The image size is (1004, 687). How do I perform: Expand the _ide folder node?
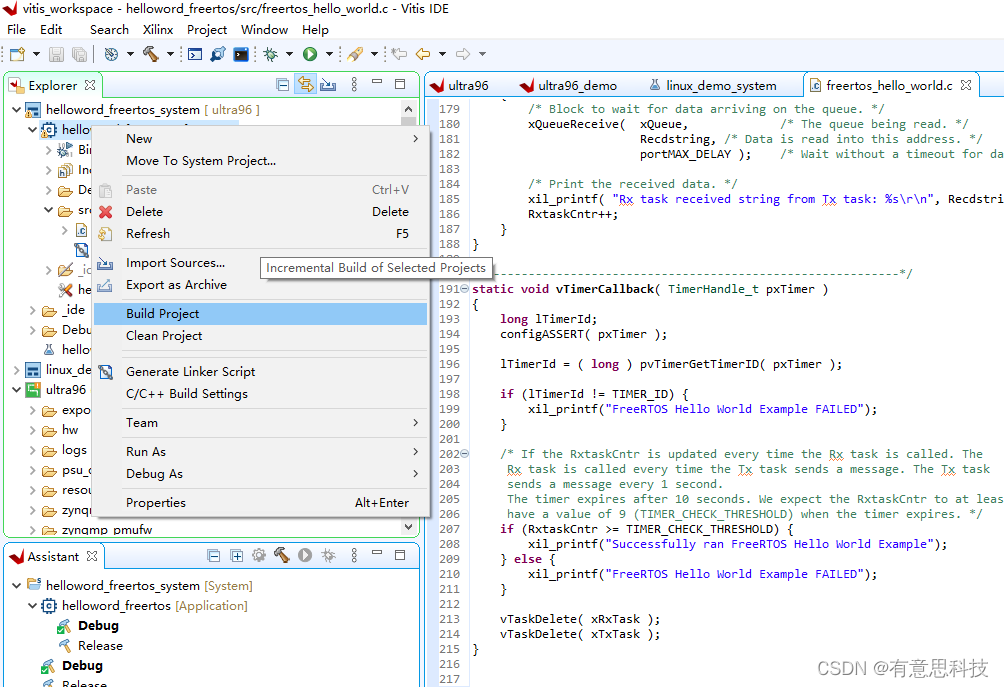[32, 311]
